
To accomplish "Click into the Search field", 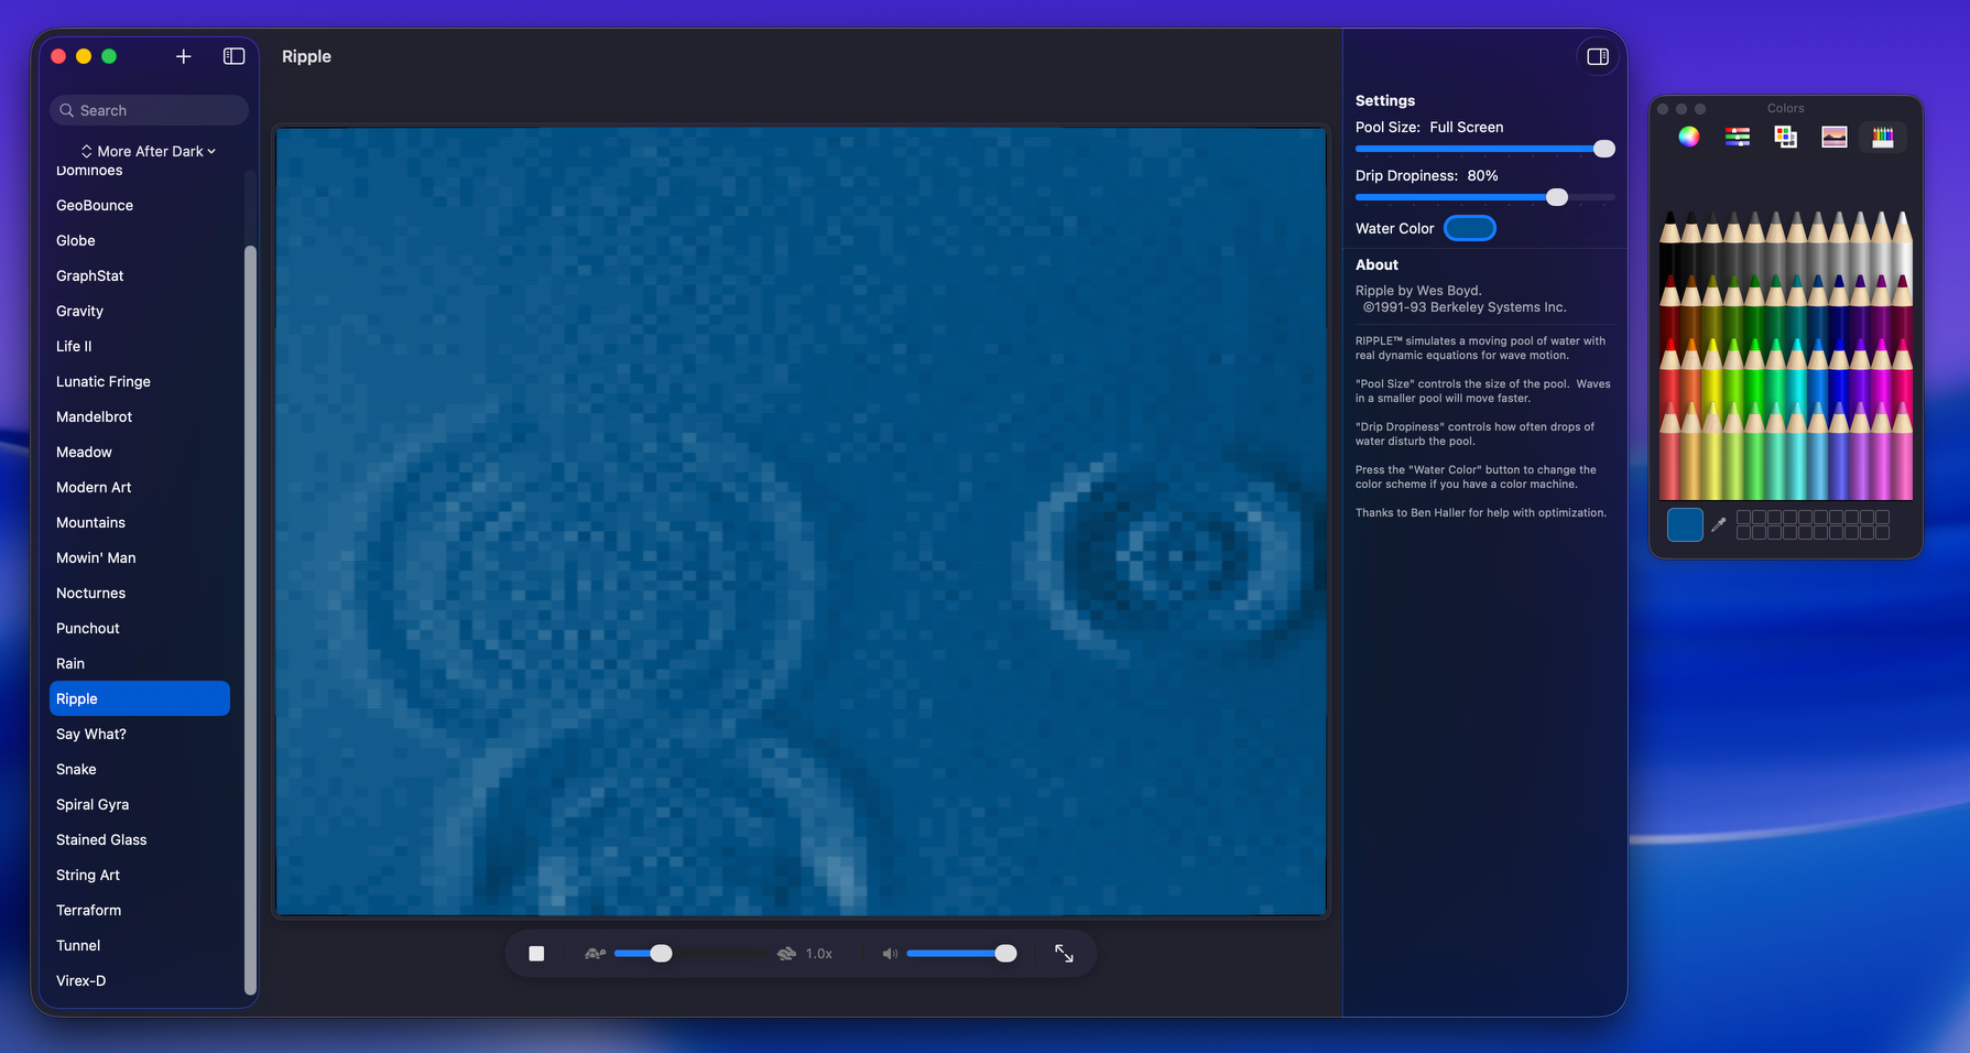I will pos(149,111).
